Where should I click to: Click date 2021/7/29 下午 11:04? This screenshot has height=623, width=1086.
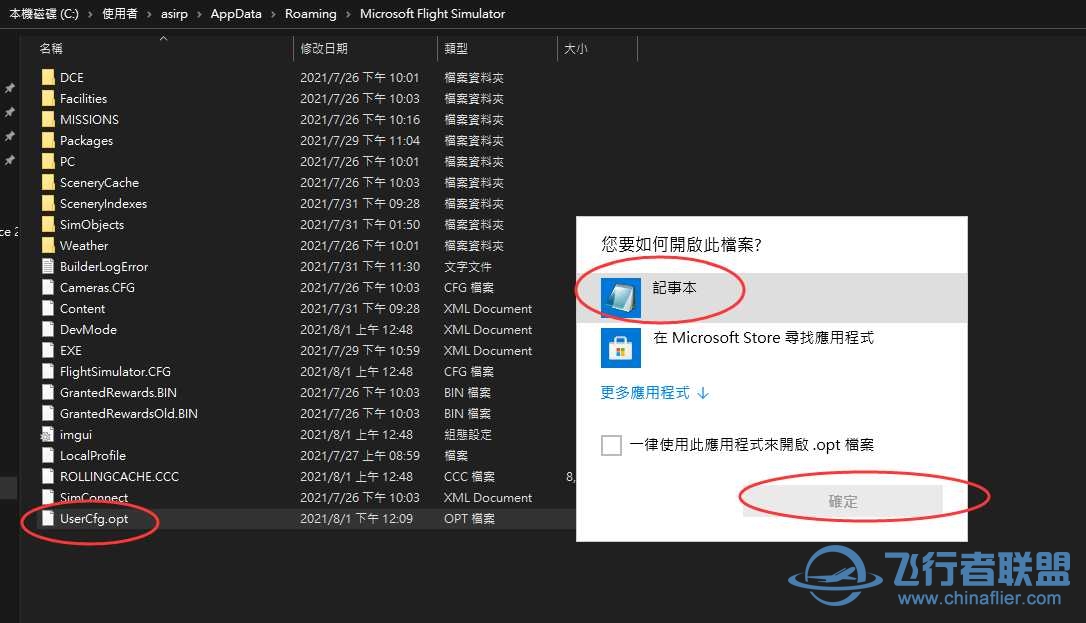coord(359,141)
